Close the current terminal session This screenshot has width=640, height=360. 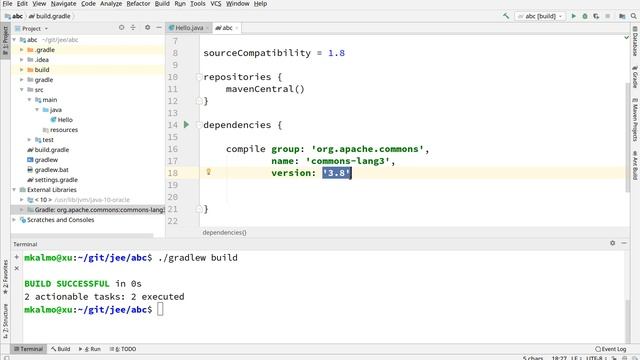(16, 268)
